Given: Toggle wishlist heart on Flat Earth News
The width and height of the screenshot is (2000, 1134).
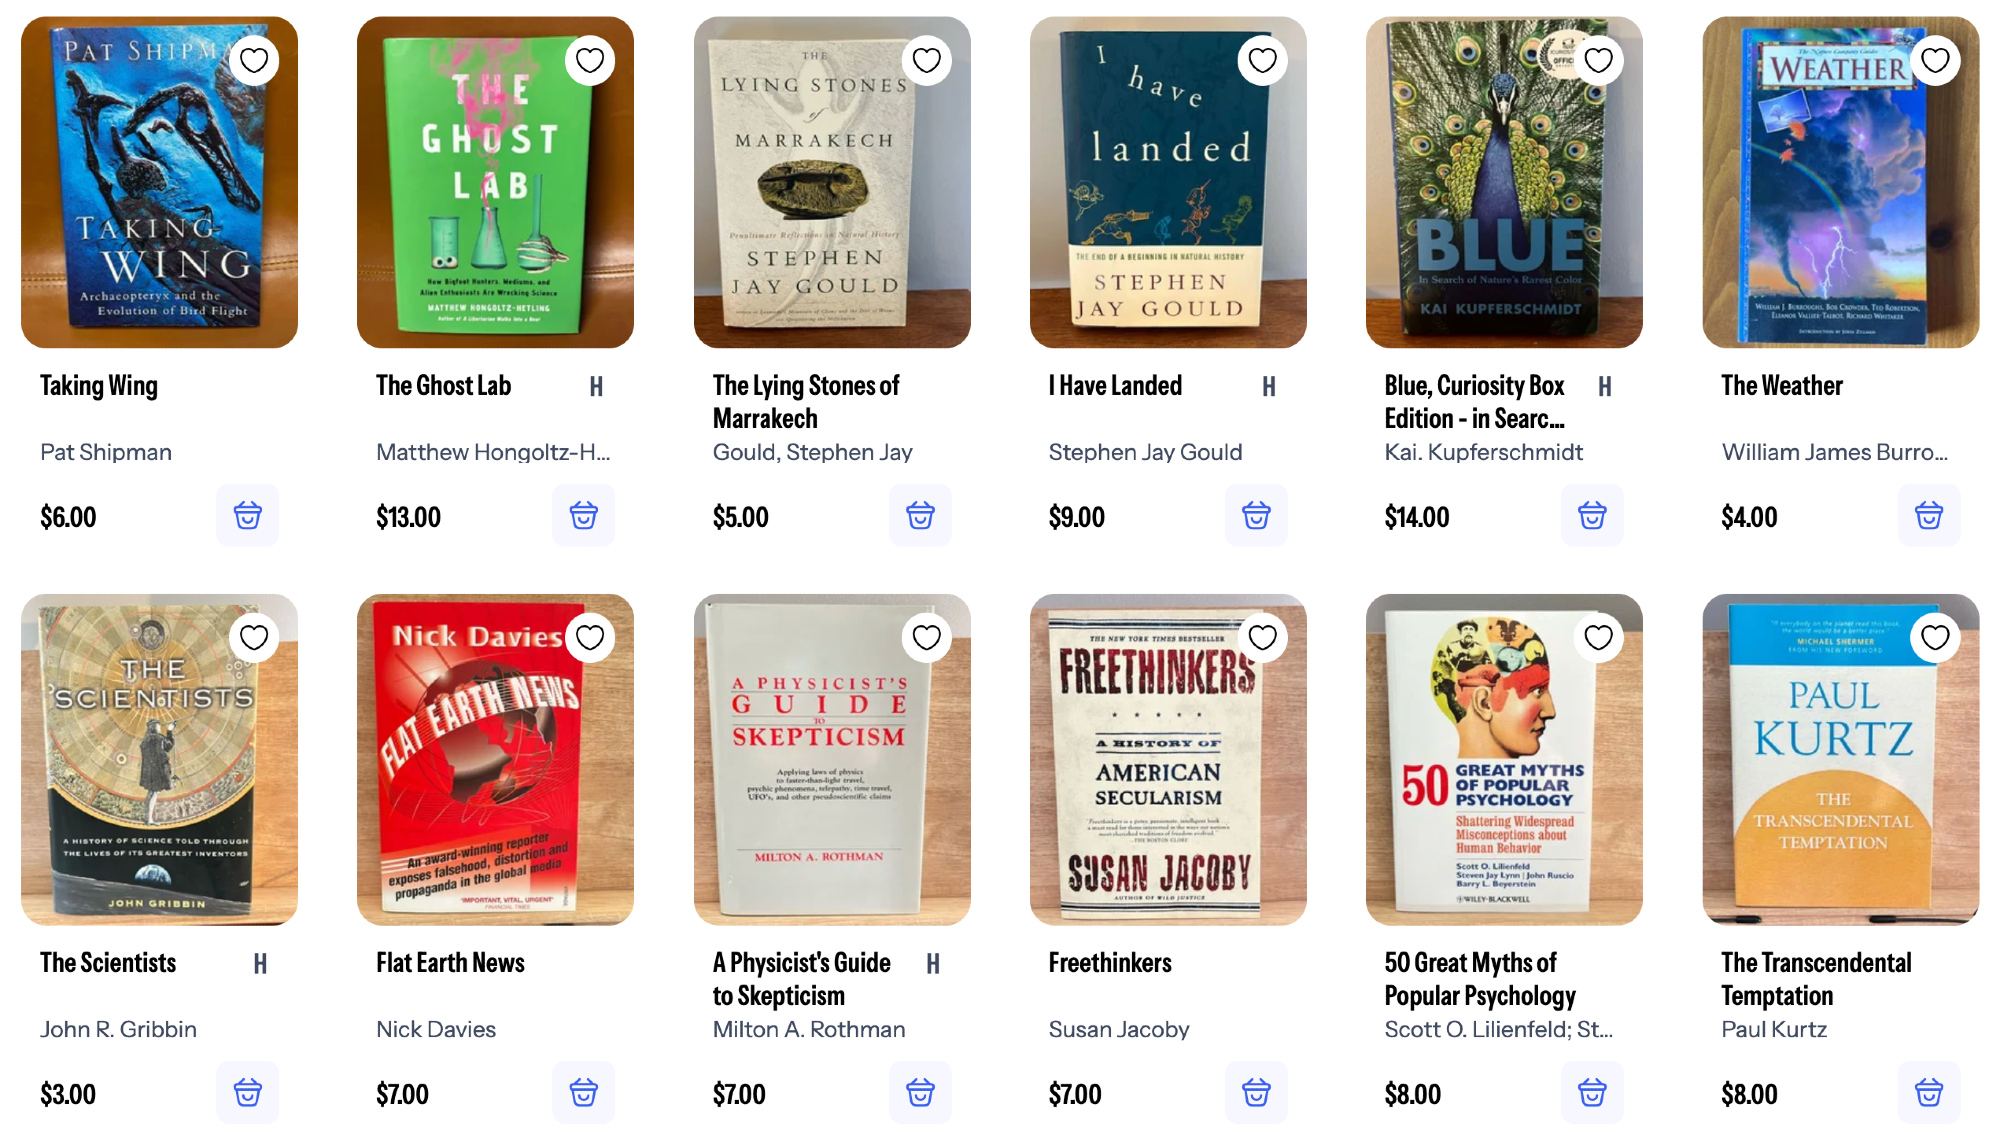Looking at the screenshot, I should pyautogui.click(x=590, y=637).
